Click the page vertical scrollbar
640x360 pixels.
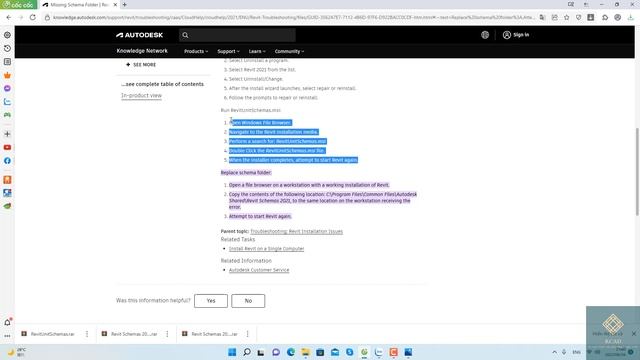[637, 171]
